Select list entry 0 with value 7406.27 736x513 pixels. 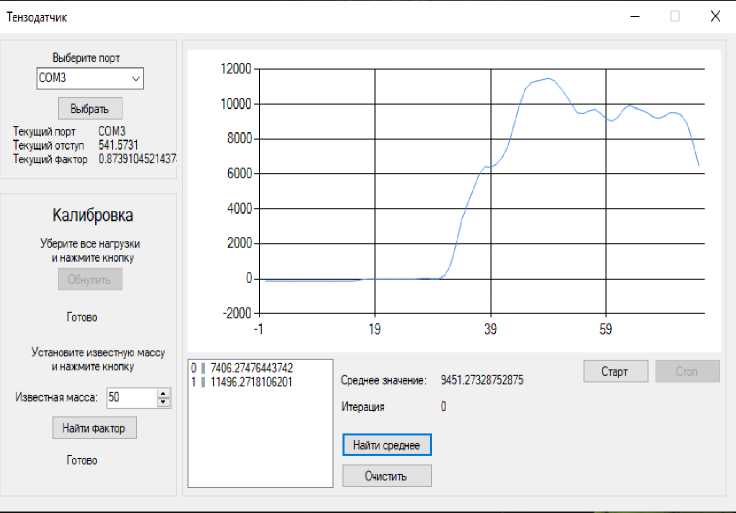pyautogui.click(x=243, y=368)
